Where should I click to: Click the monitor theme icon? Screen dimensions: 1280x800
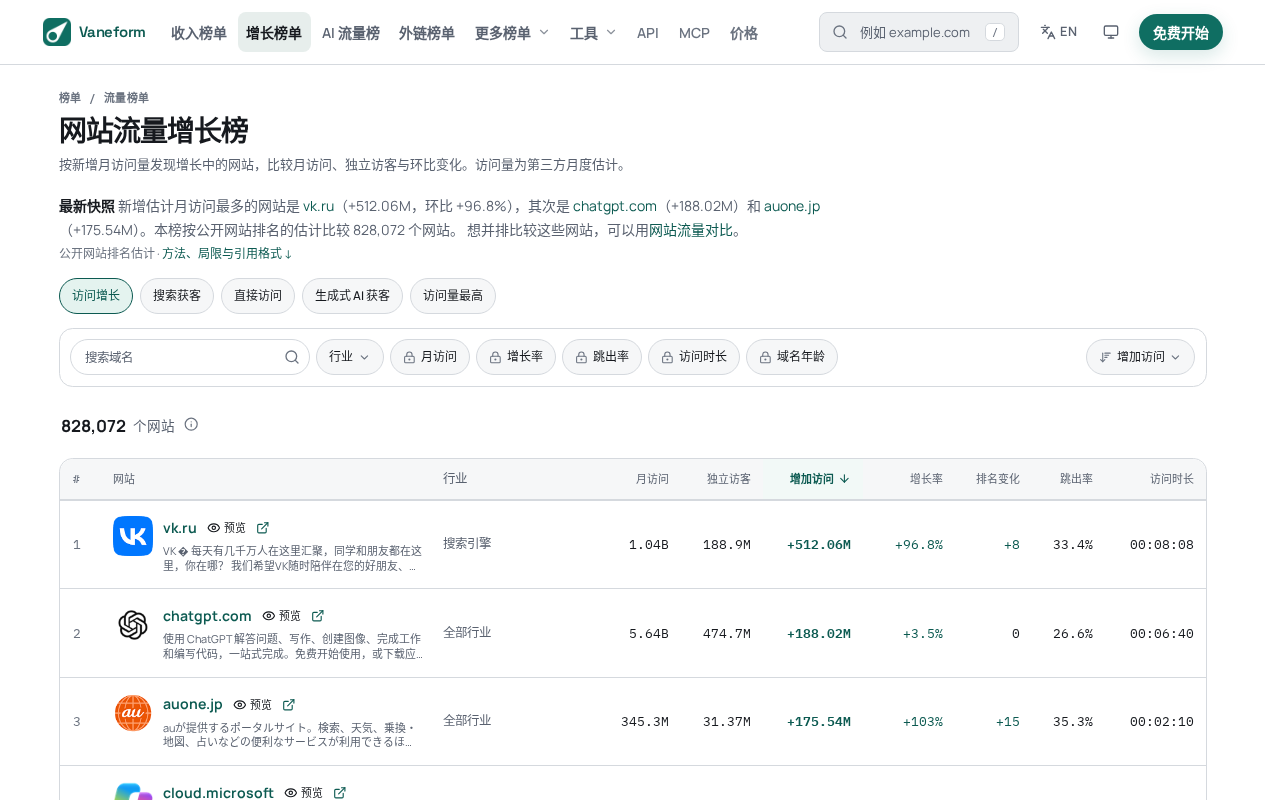(1111, 32)
